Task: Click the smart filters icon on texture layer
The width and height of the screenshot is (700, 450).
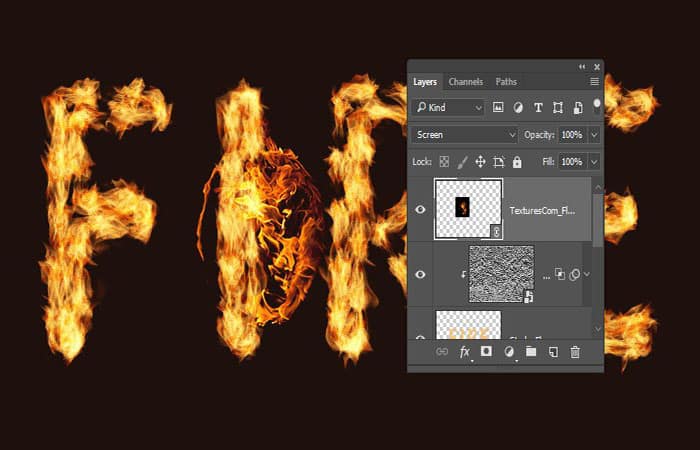Action: coord(575,274)
